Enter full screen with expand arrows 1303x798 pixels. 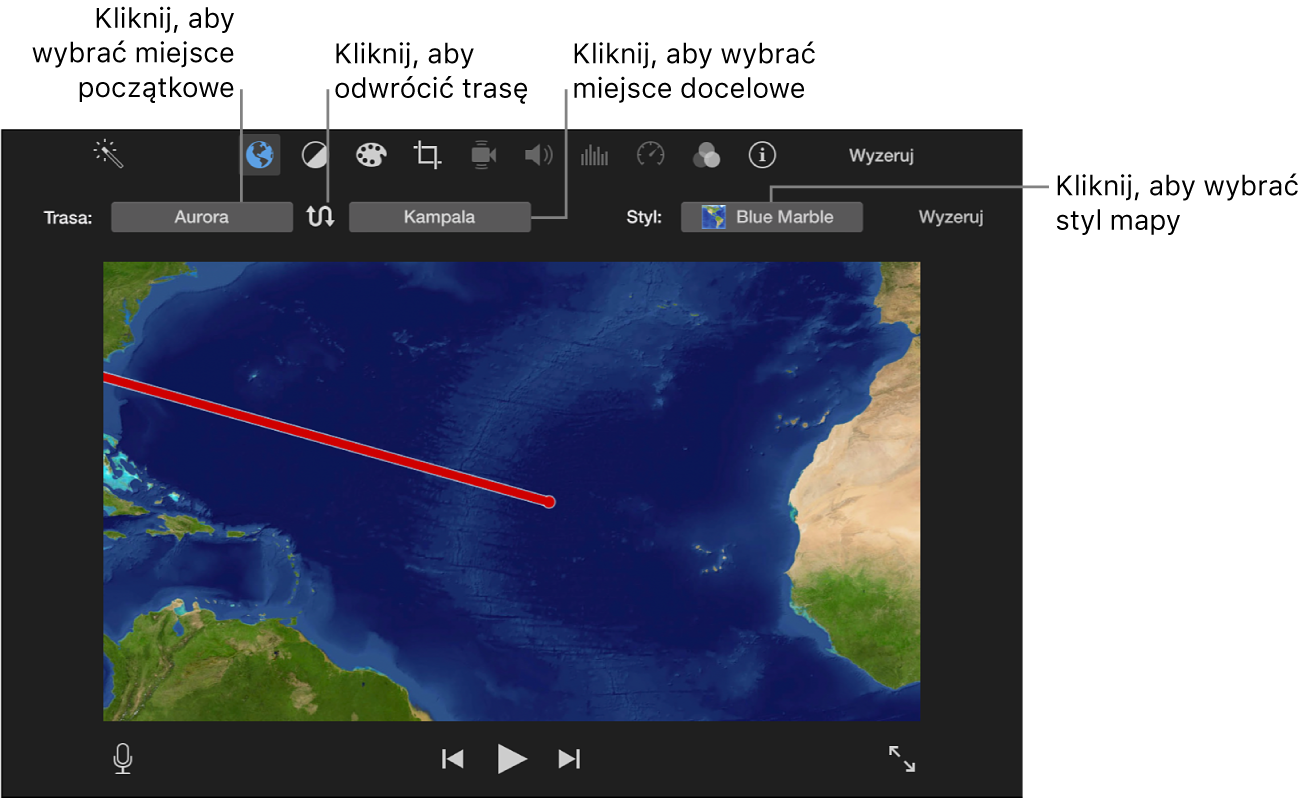pos(902,759)
